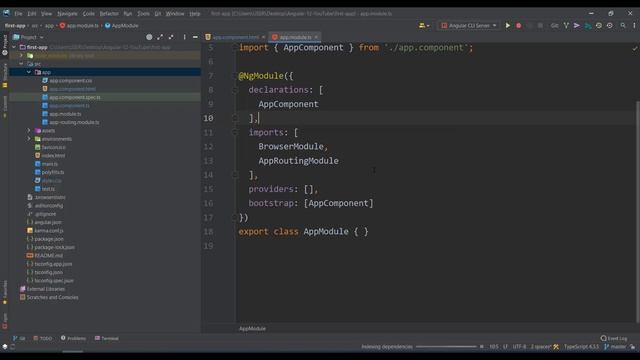Open the run configuration dropdown Angular CLI Server
This screenshot has width=640, height=360.
(x=469, y=25)
